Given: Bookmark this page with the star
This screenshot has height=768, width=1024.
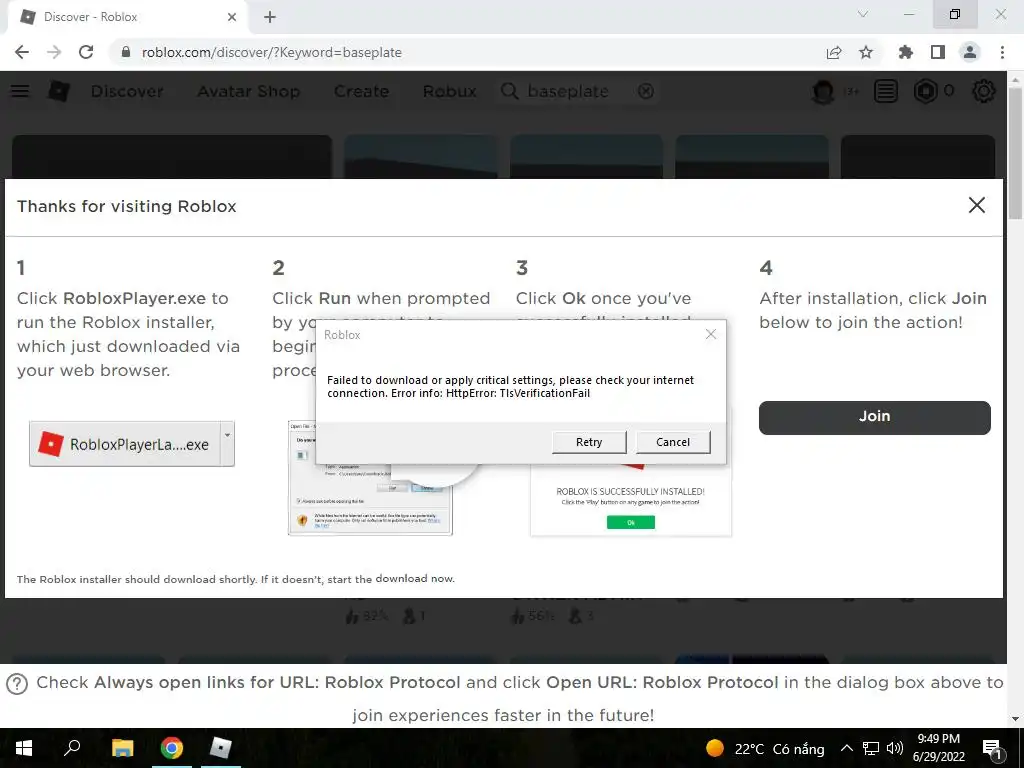Looking at the screenshot, I should tap(866, 52).
